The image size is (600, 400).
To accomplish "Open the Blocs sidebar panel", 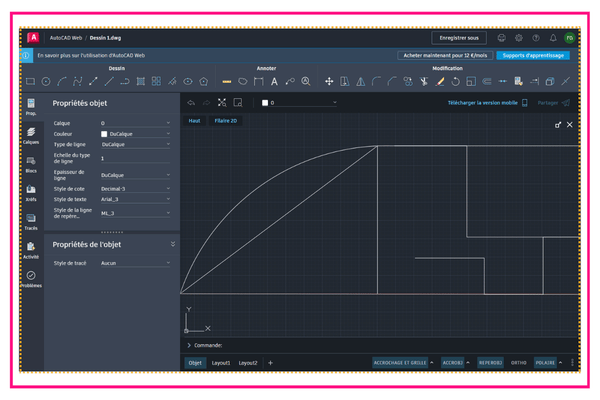I will pyautogui.click(x=31, y=165).
